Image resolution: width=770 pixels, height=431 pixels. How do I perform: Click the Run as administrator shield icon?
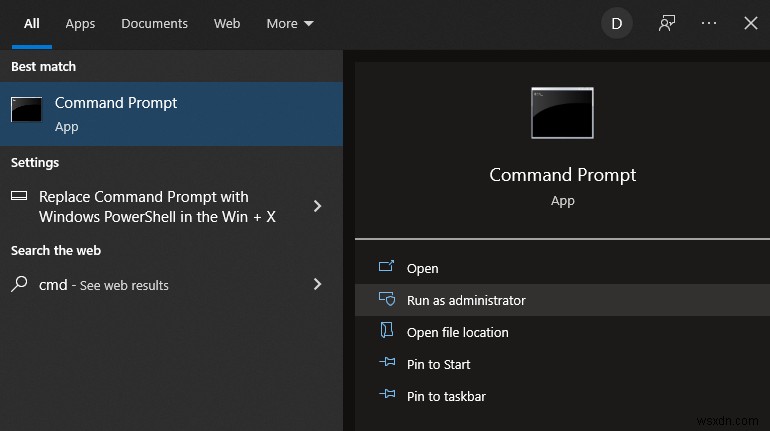click(x=386, y=298)
